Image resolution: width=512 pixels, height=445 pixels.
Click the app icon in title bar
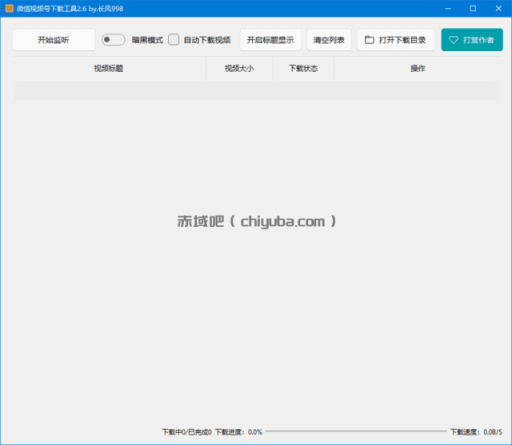[9, 8]
